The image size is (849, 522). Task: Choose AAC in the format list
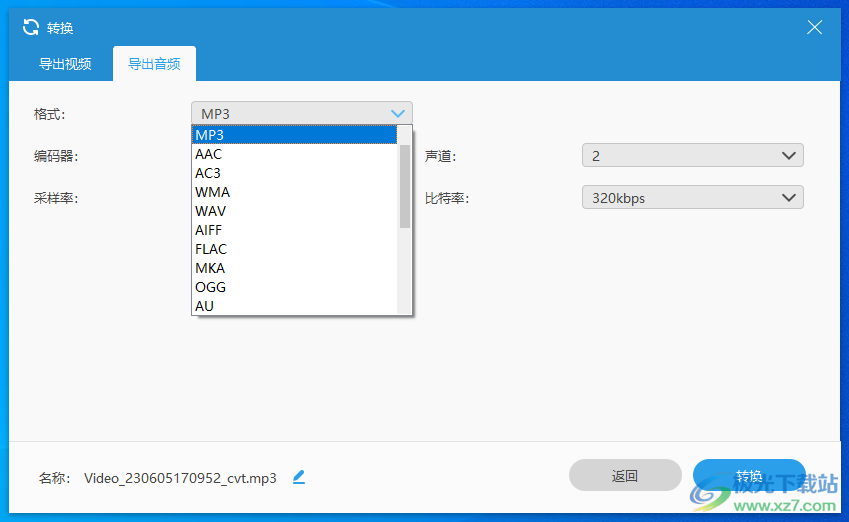tap(295, 154)
